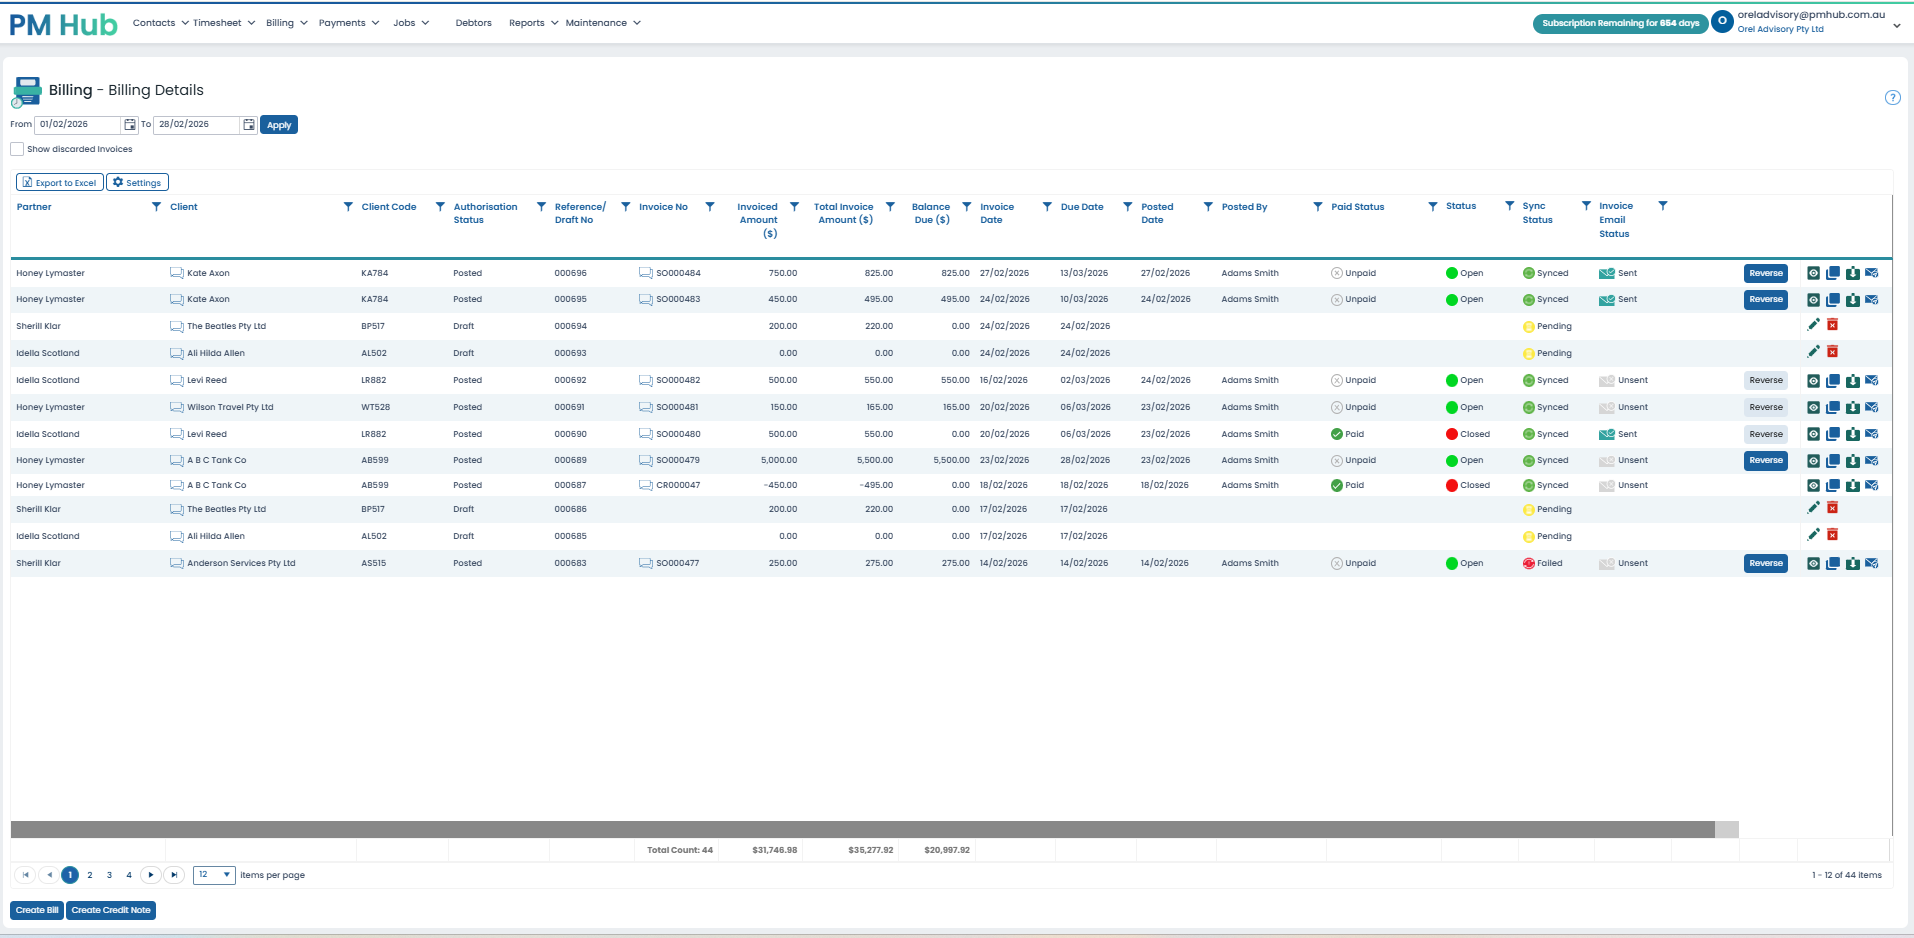
Task: Open Due Date column filter
Action: click(x=1128, y=207)
